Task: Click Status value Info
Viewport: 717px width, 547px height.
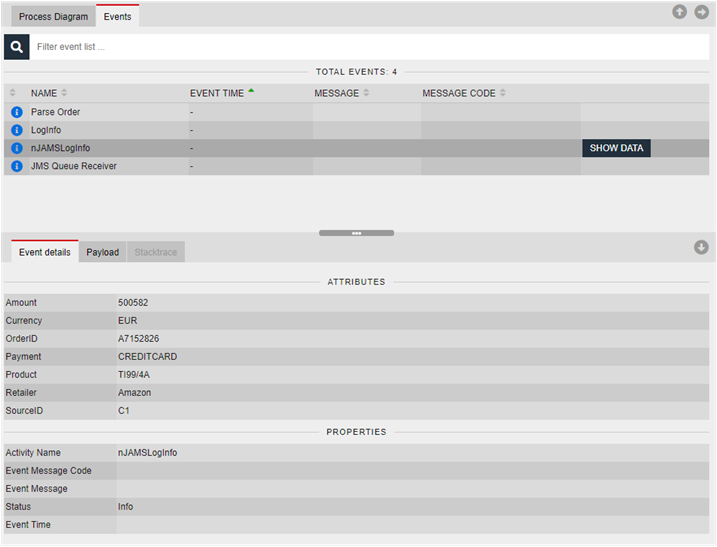Action: [x=126, y=507]
